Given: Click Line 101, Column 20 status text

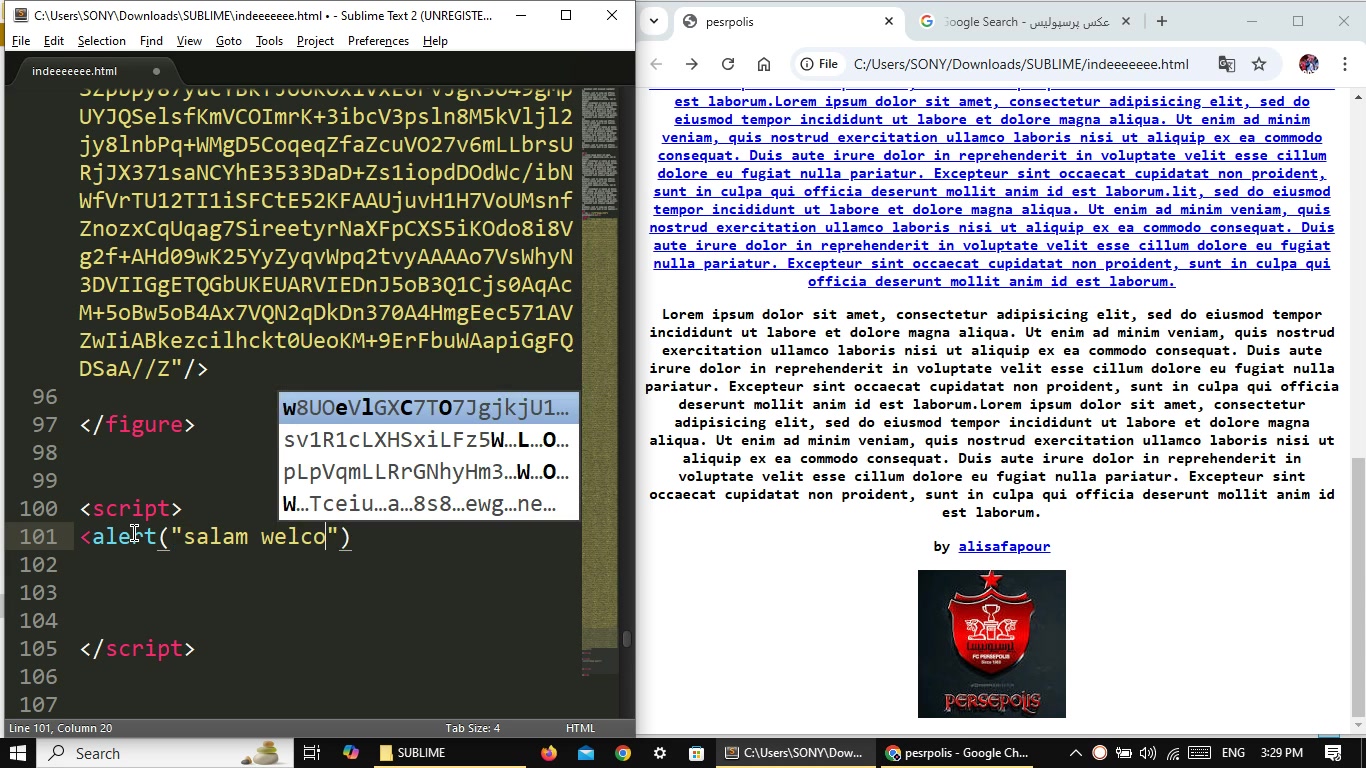Looking at the screenshot, I should 61,728.
